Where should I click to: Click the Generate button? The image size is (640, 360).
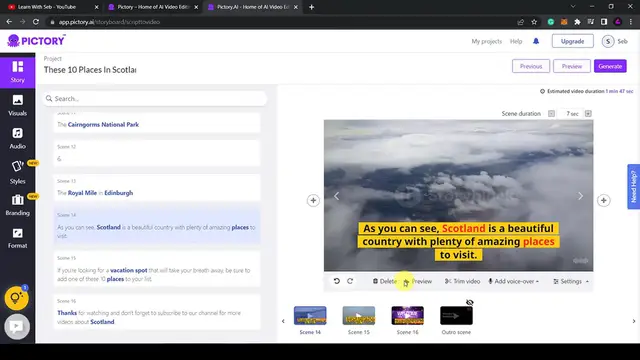click(610, 66)
